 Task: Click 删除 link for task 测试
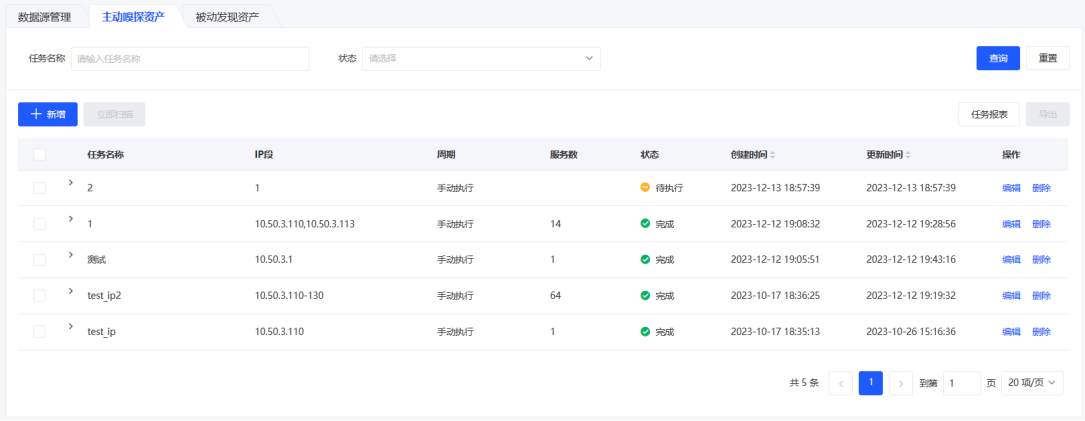point(1041,260)
